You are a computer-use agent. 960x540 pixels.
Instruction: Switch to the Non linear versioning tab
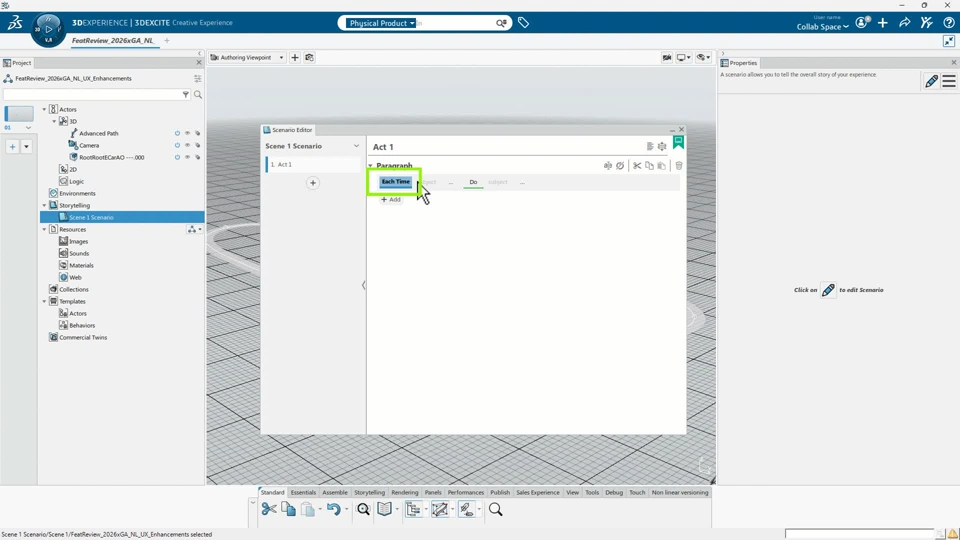680,492
